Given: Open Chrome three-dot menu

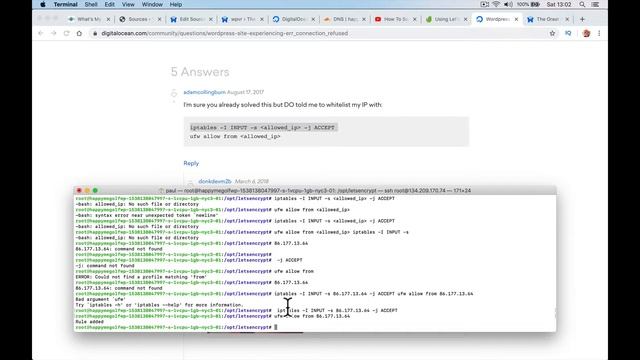Looking at the screenshot, I should pyautogui.click(x=599, y=33).
